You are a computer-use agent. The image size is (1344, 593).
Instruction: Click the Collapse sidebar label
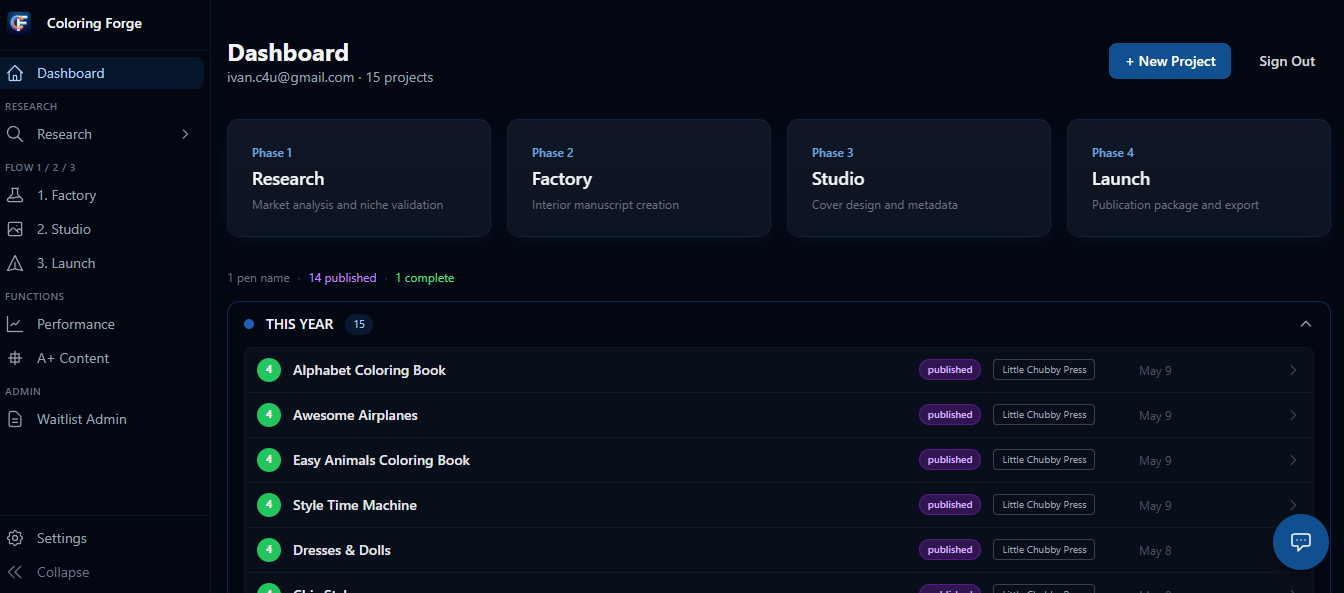point(63,572)
